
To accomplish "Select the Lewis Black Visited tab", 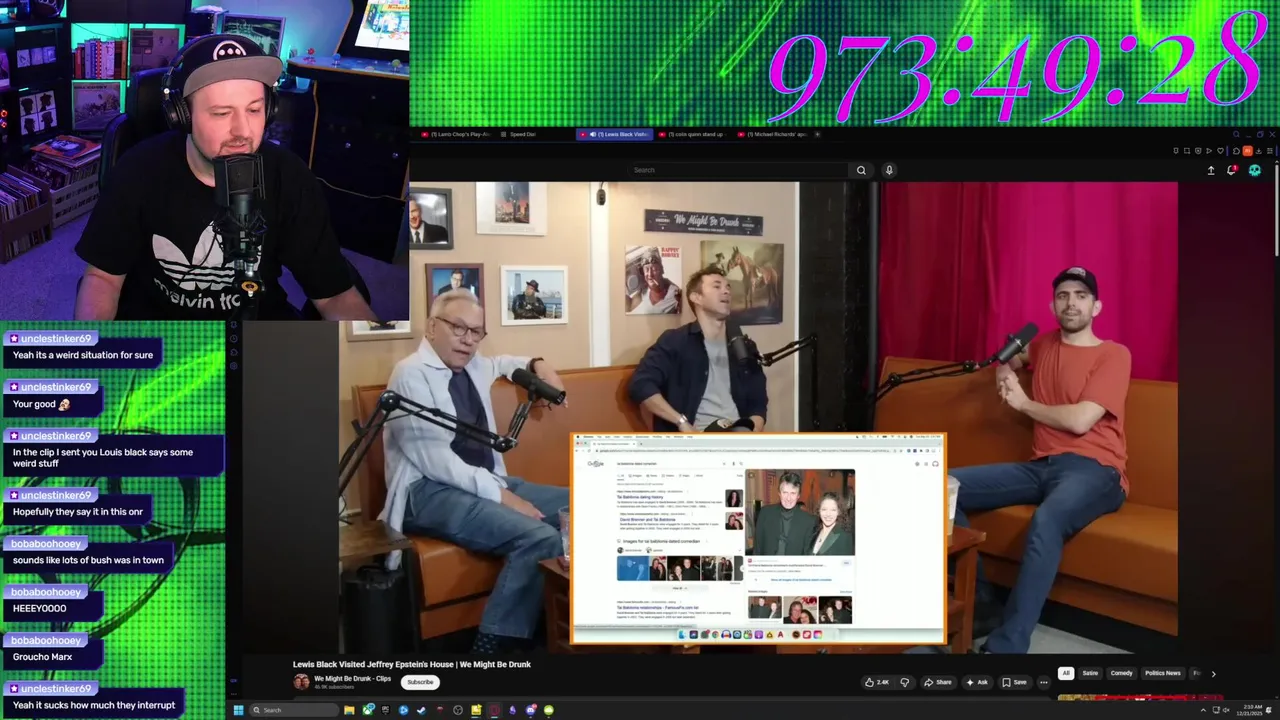I will coord(616,134).
